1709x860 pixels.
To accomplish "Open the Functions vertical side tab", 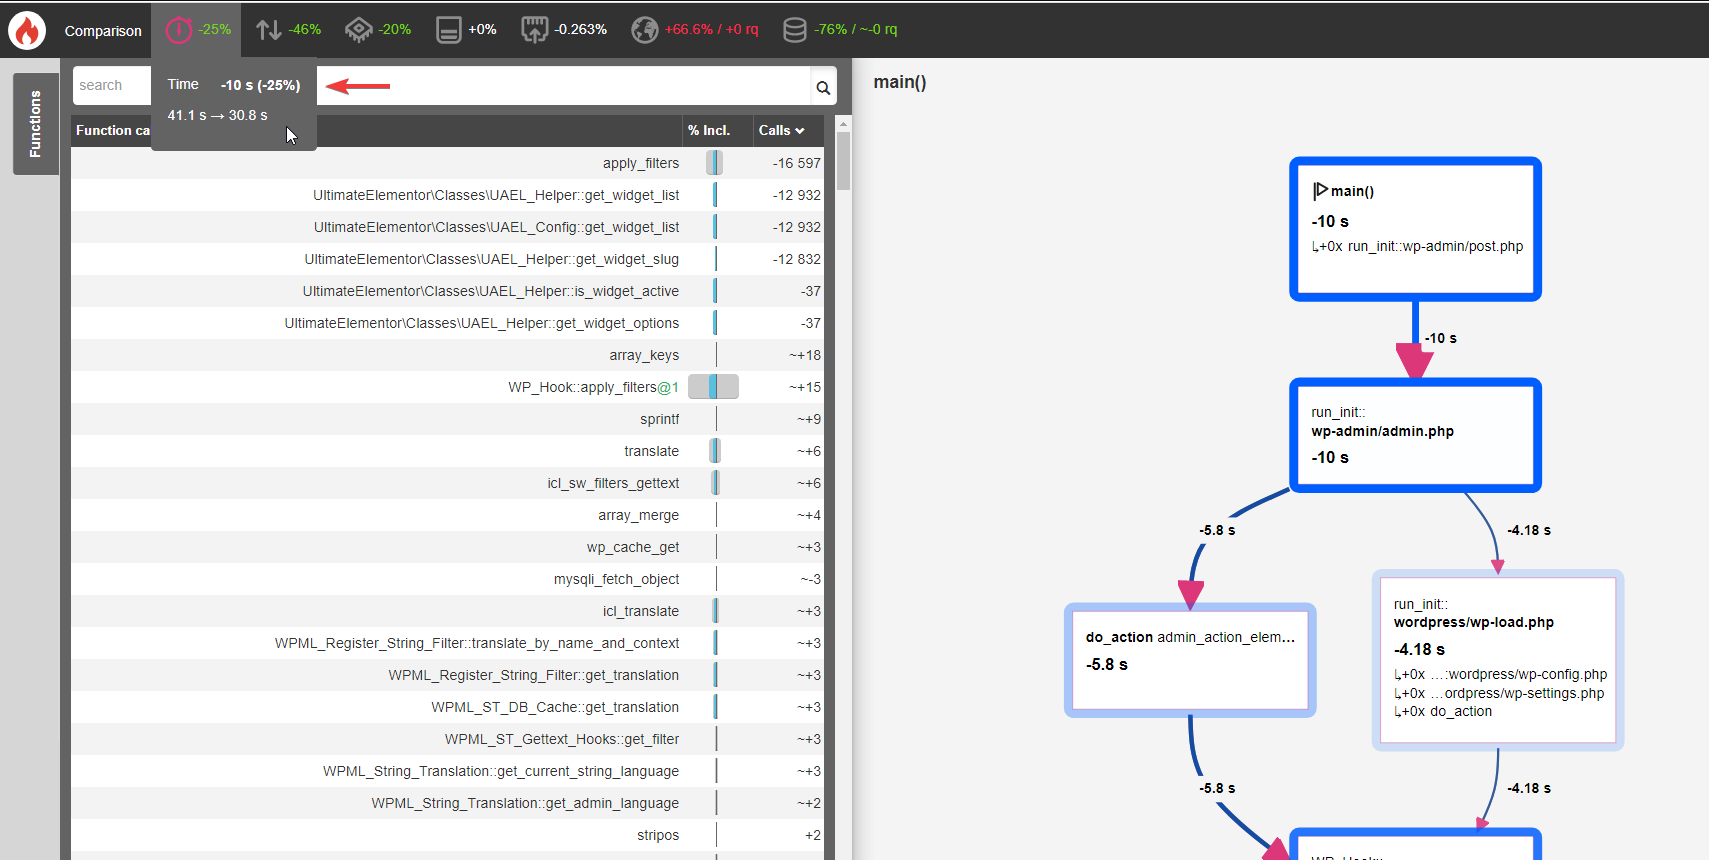I will click(x=35, y=124).
